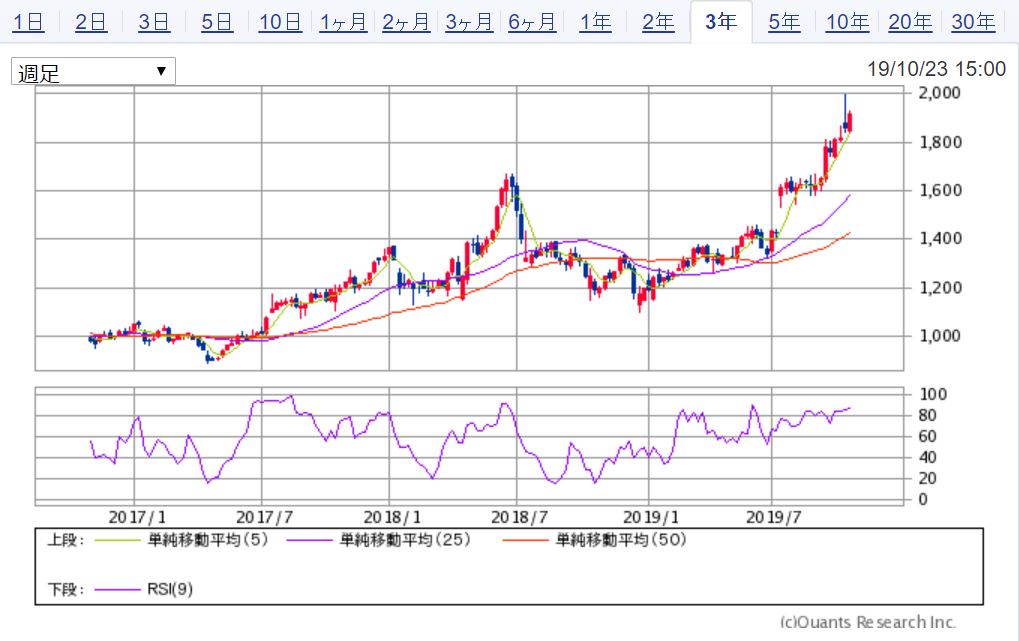Click the Quants Research Inc. copyright text
The image size is (1019, 641).
click(x=868, y=622)
